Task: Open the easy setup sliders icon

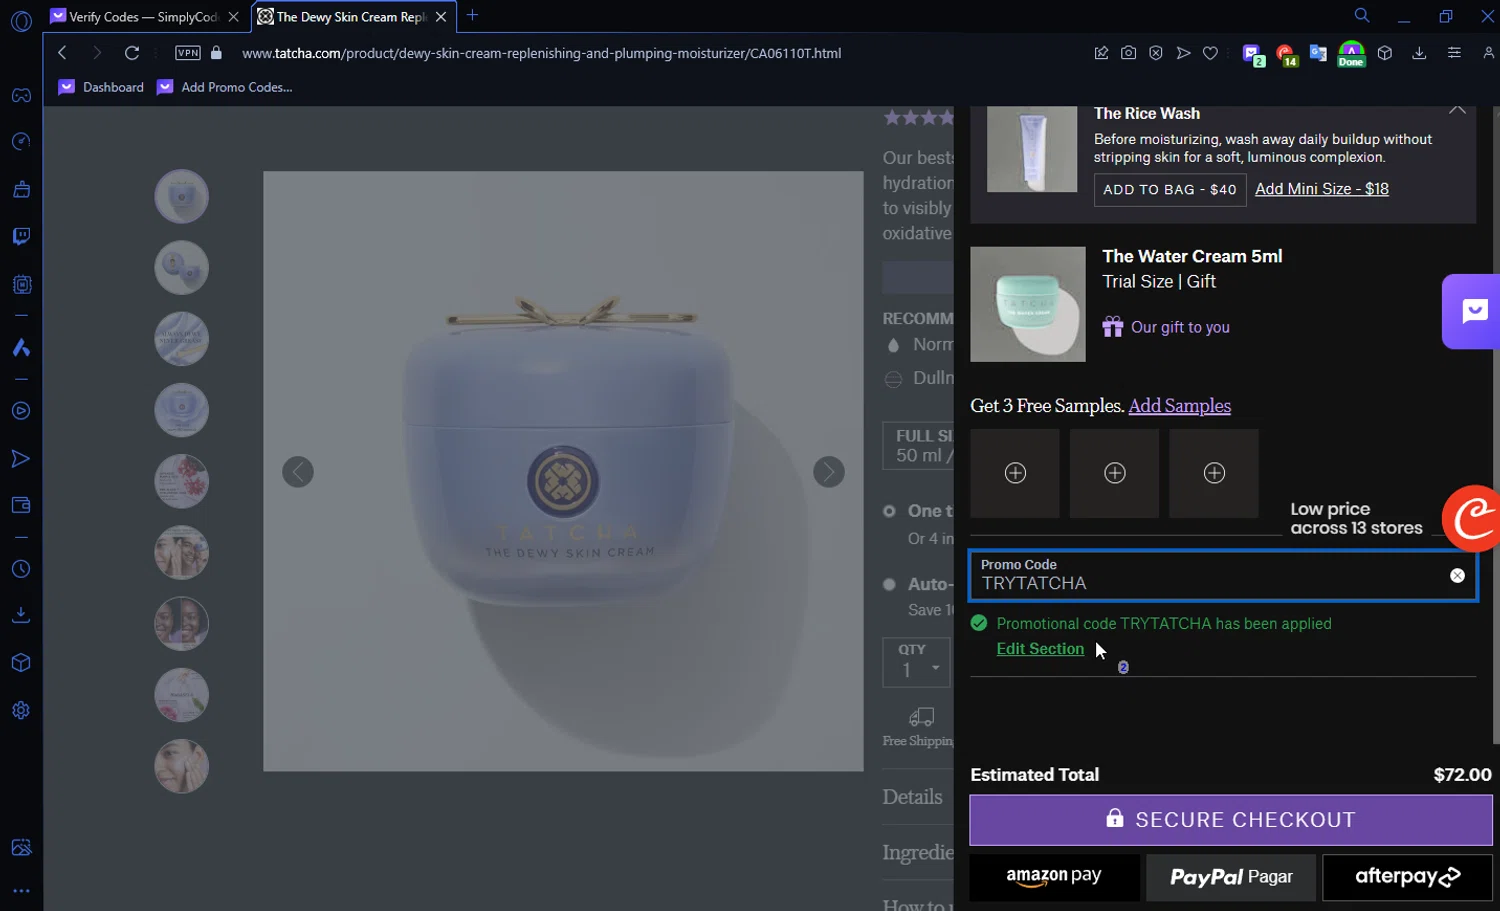Action: coord(1454,53)
